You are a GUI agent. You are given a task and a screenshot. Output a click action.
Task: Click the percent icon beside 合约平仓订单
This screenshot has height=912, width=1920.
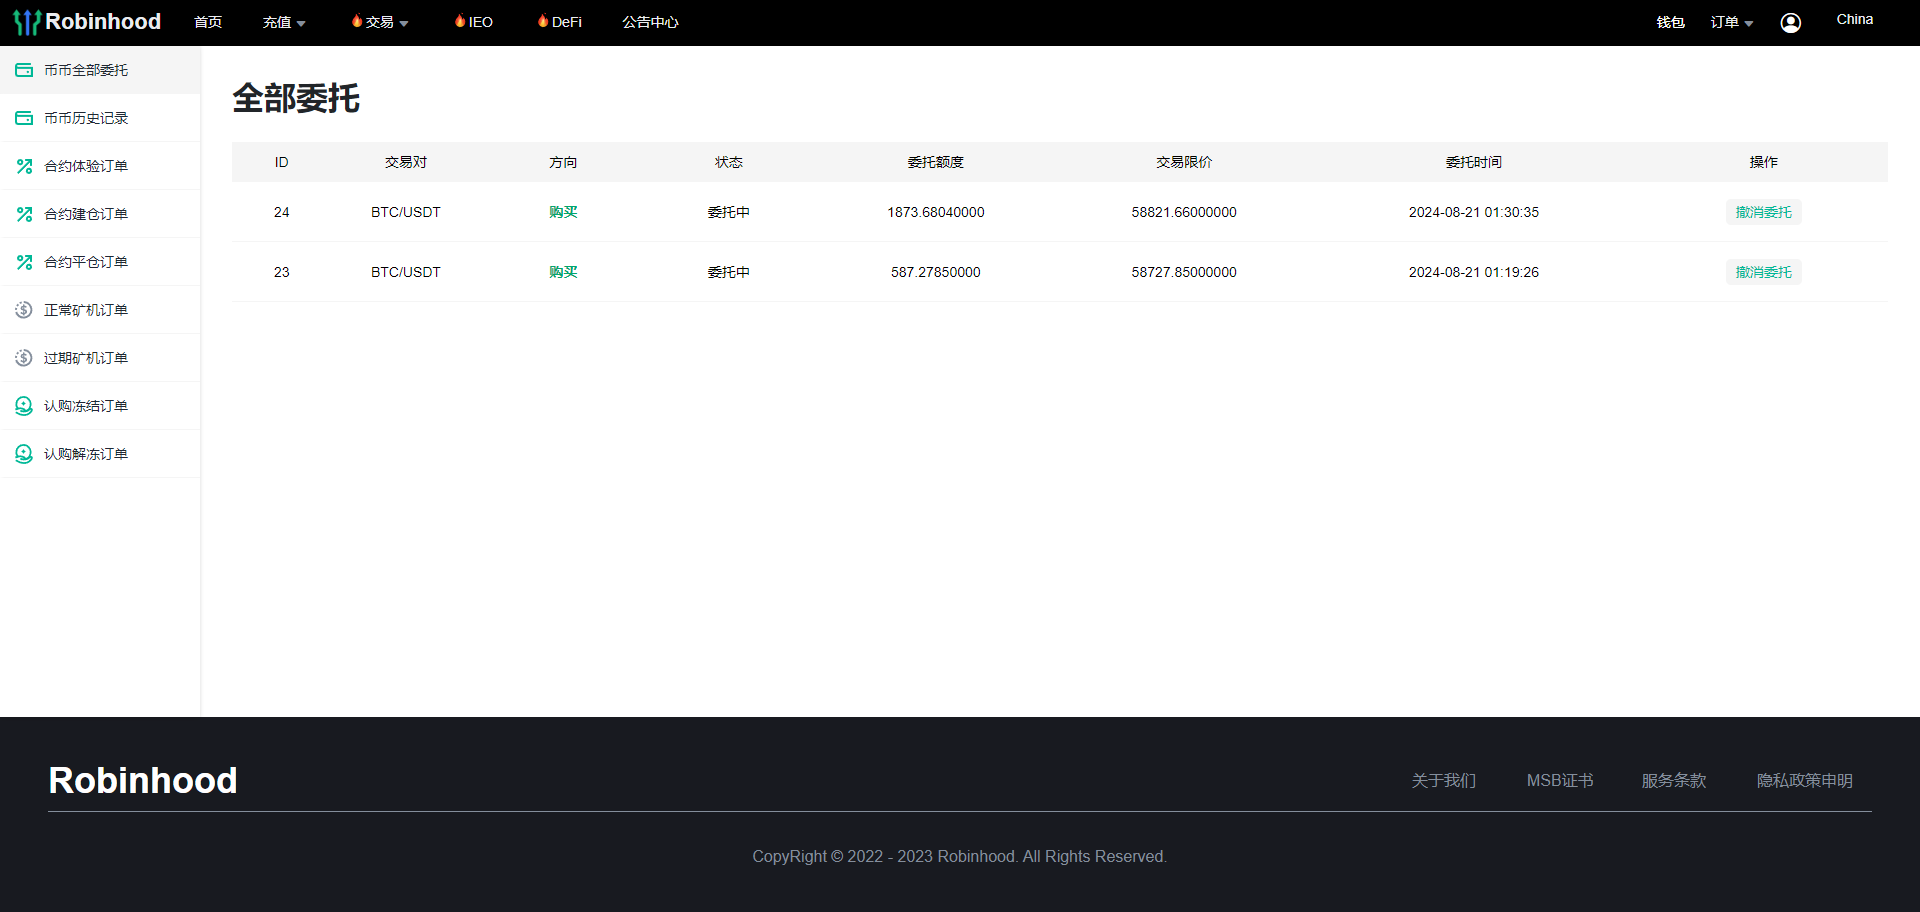tap(24, 262)
